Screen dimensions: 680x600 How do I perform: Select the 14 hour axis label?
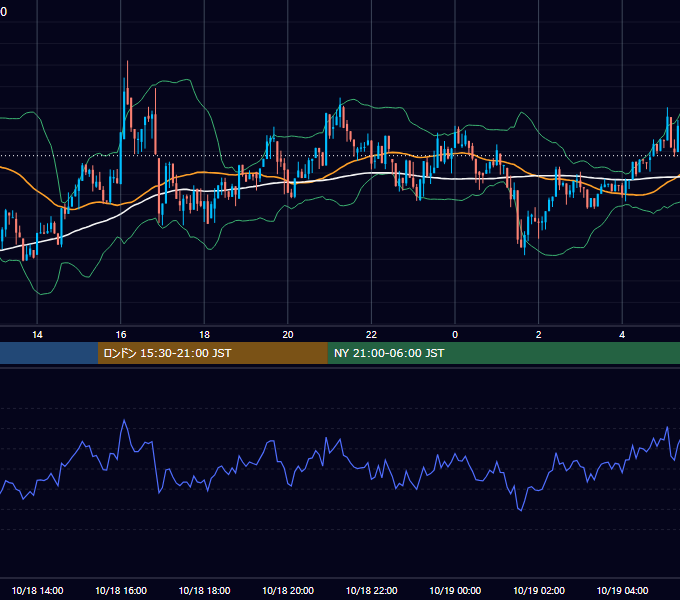pos(37,335)
